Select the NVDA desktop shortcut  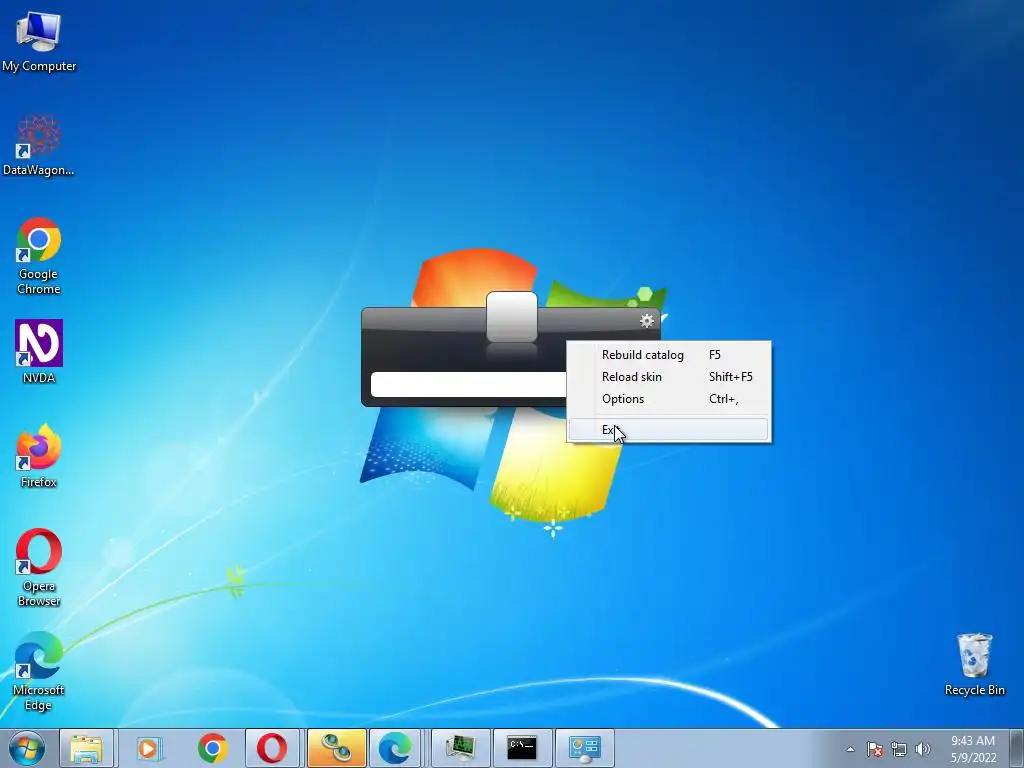pyautogui.click(x=39, y=351)
